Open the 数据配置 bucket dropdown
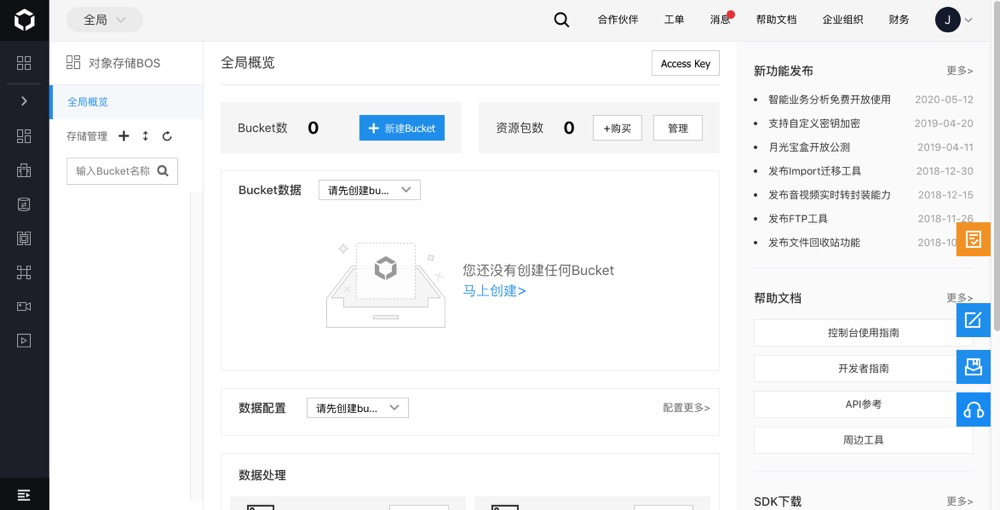Screen dimensions: 1000x510 click(358, 408)
